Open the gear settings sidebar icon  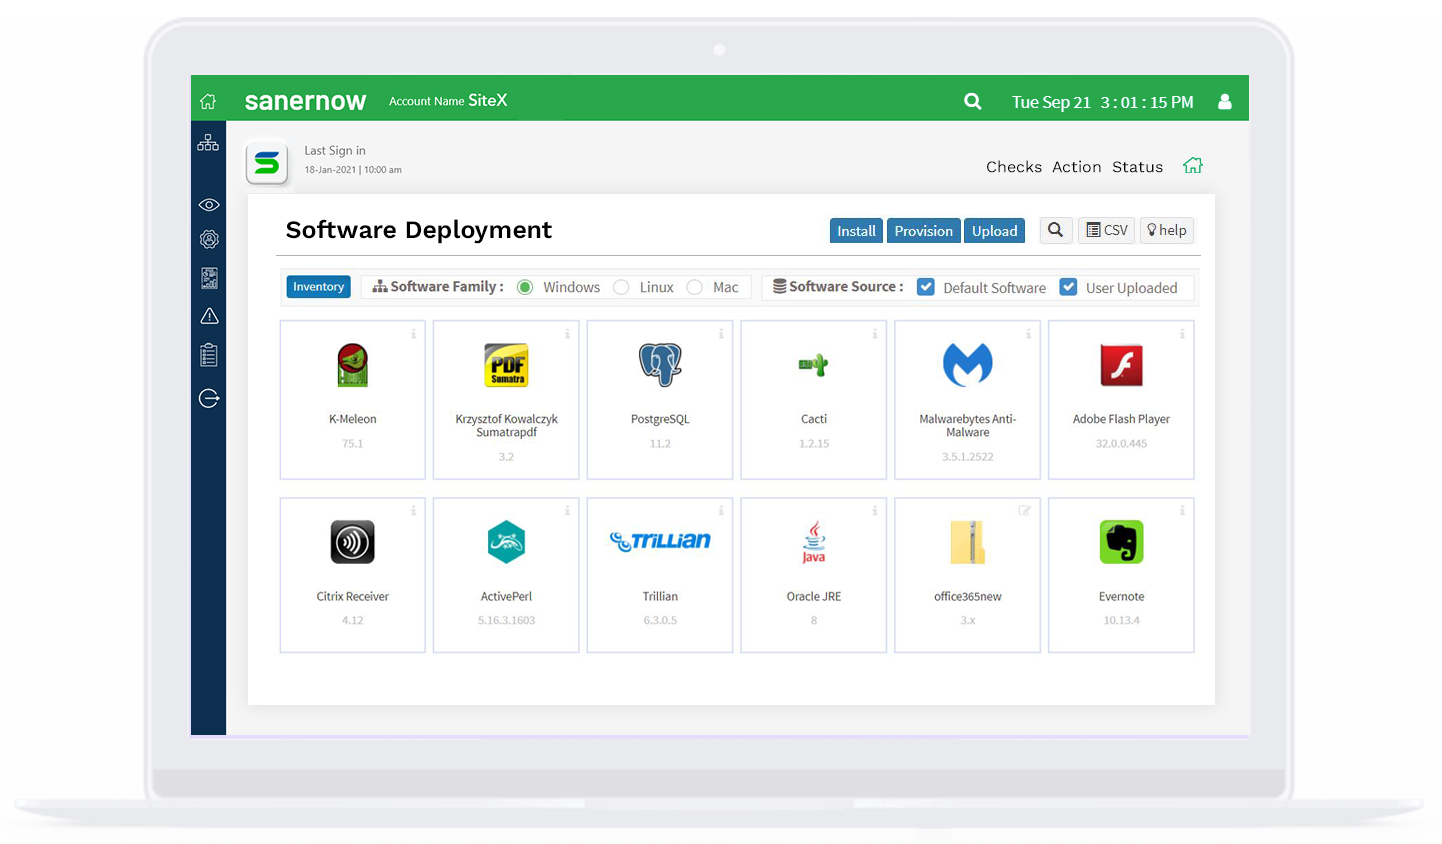click(209, 239)
